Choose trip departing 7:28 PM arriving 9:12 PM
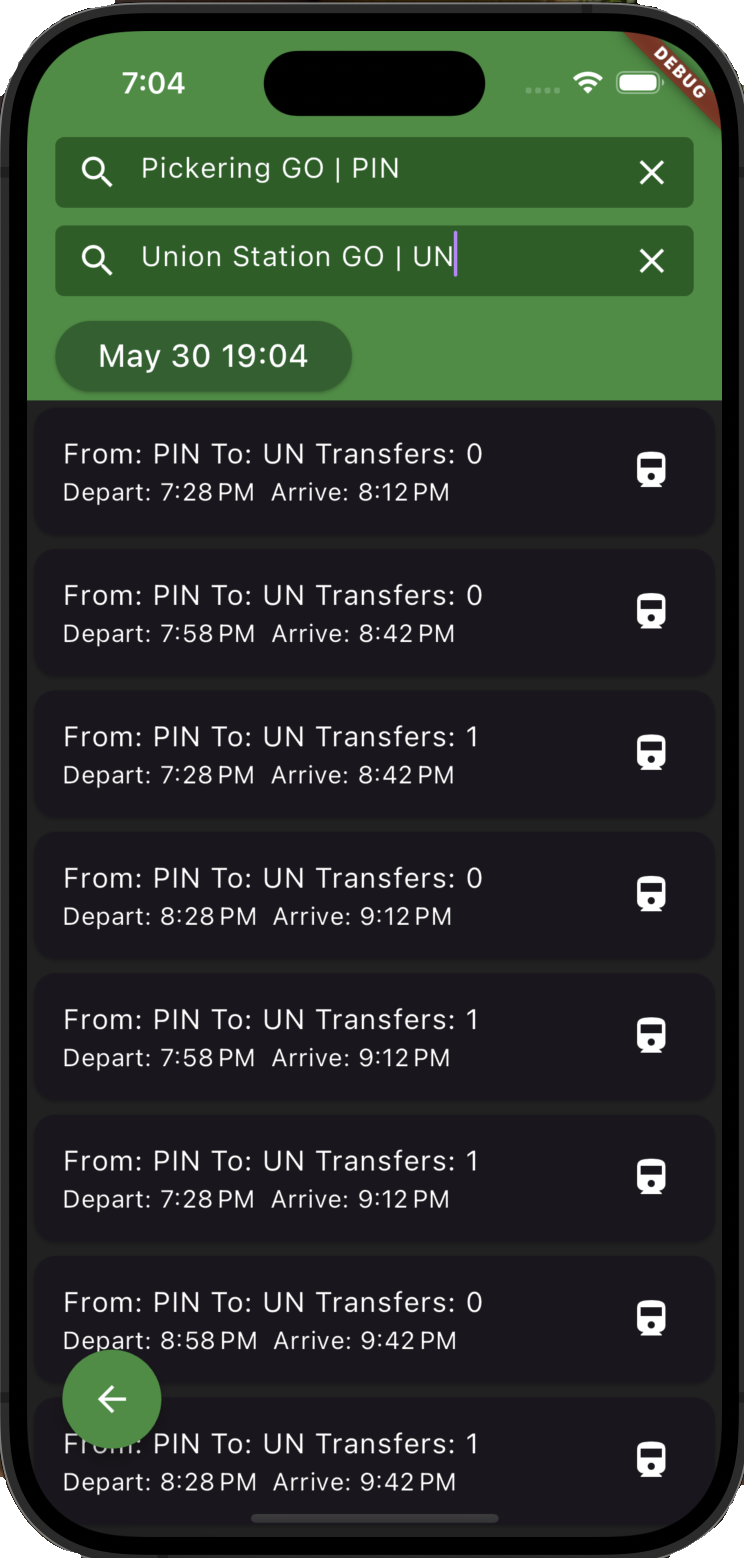This screenshot has width=744, height=1558. point(330,1178)
